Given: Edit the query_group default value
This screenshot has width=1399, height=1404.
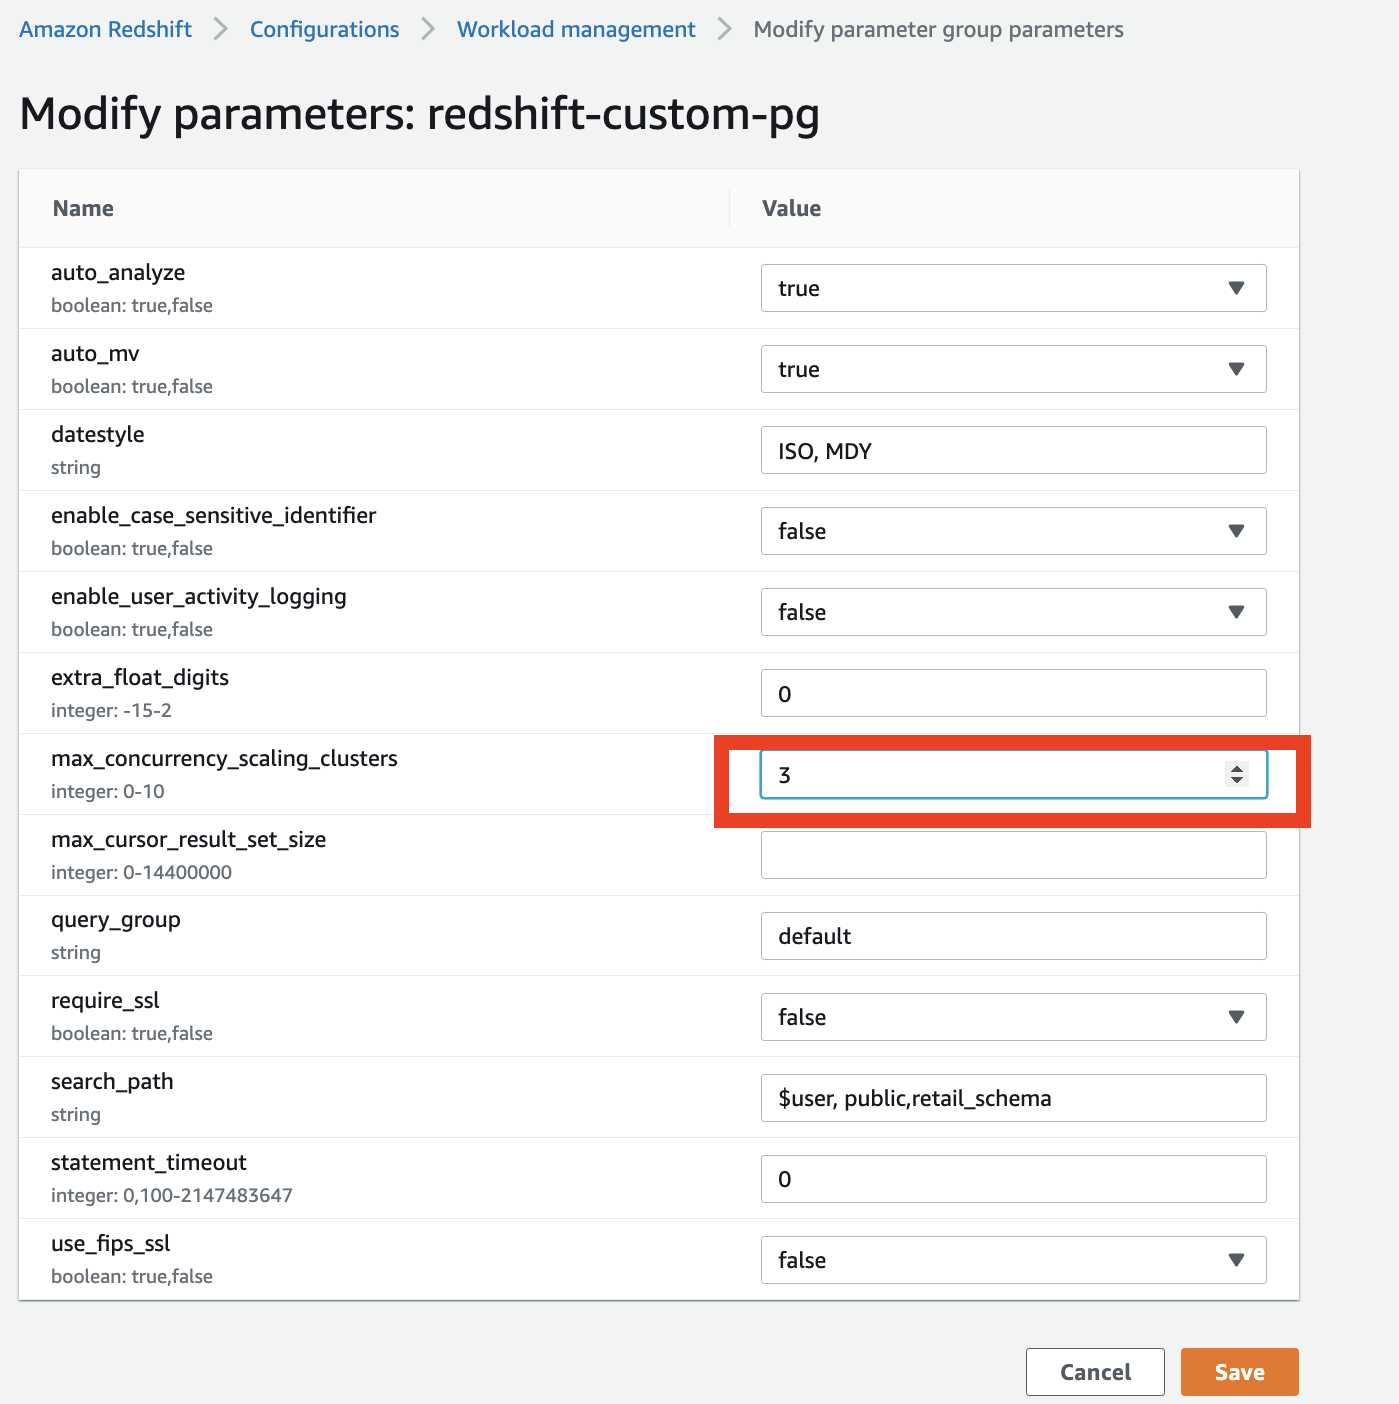Looking at the screenshot, I should [x=1013, y=936].
